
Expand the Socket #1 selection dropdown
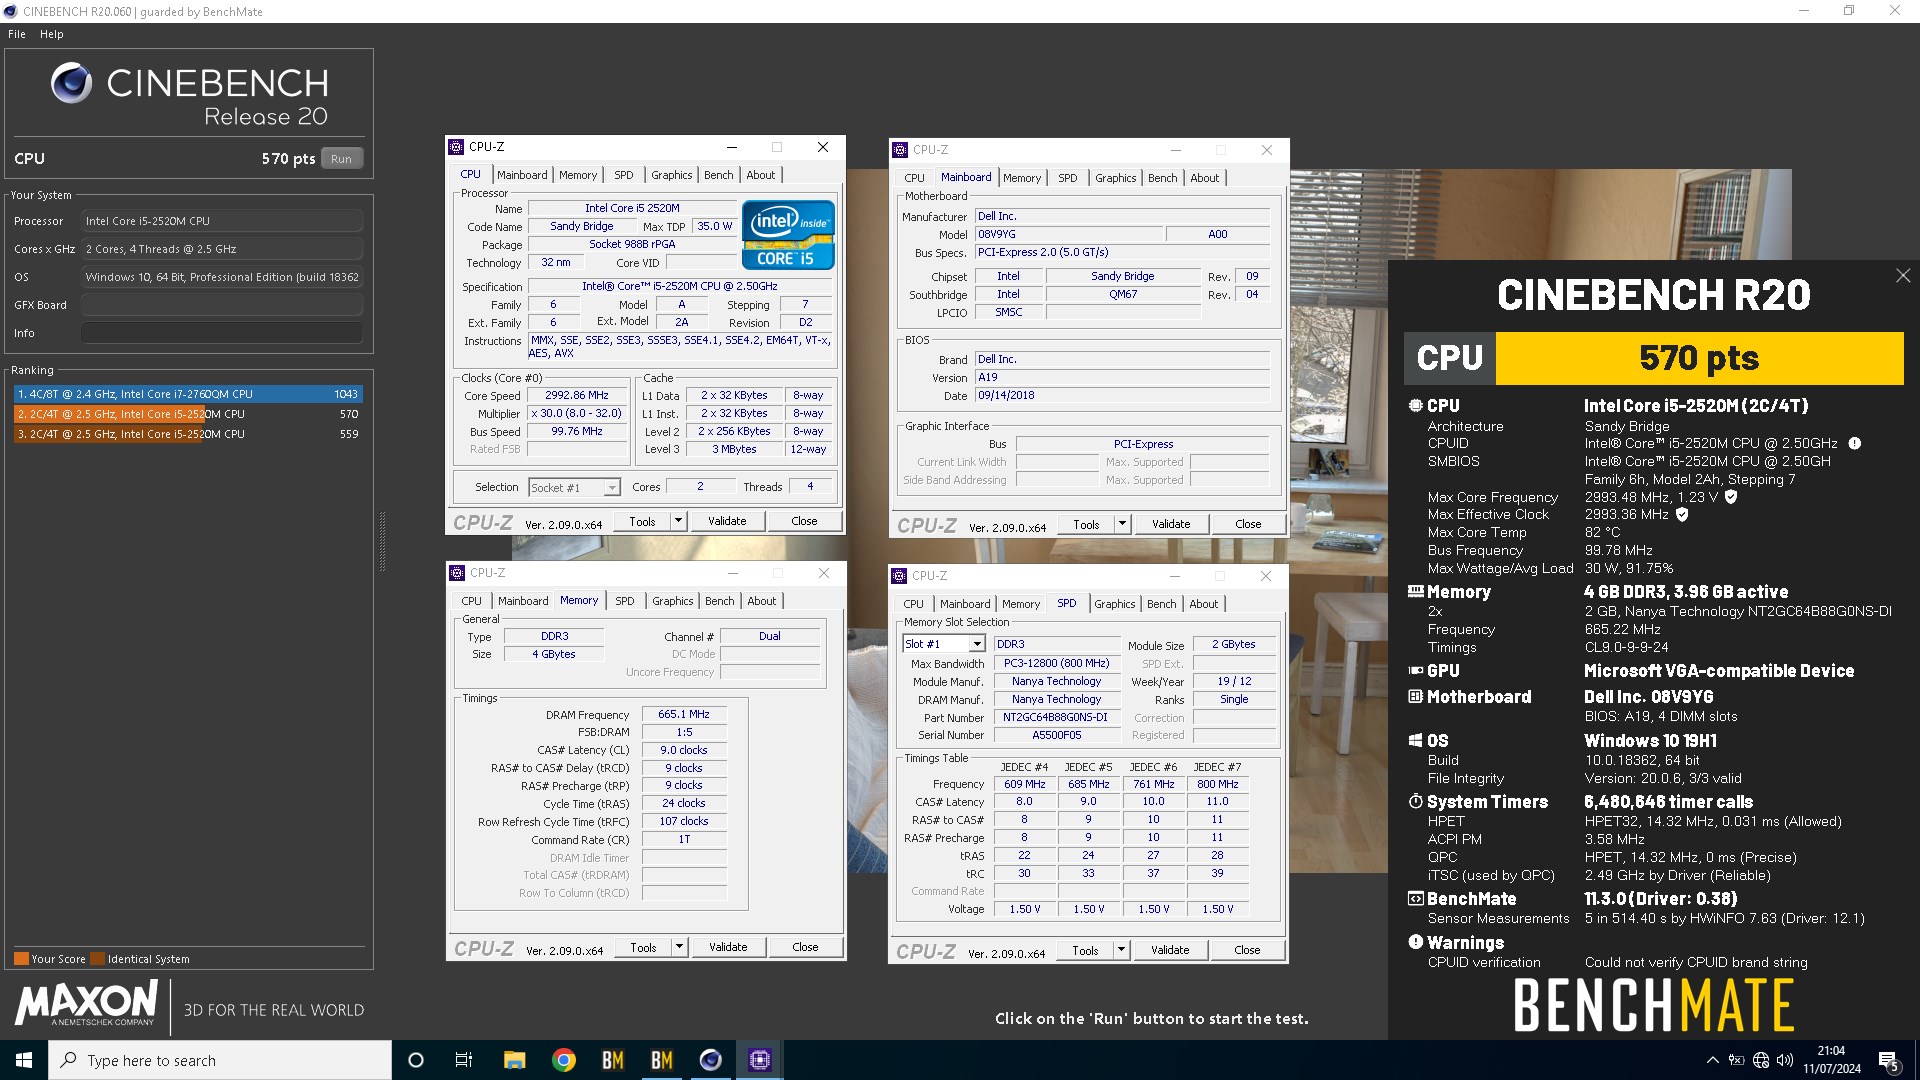click(x=611, y=488)
